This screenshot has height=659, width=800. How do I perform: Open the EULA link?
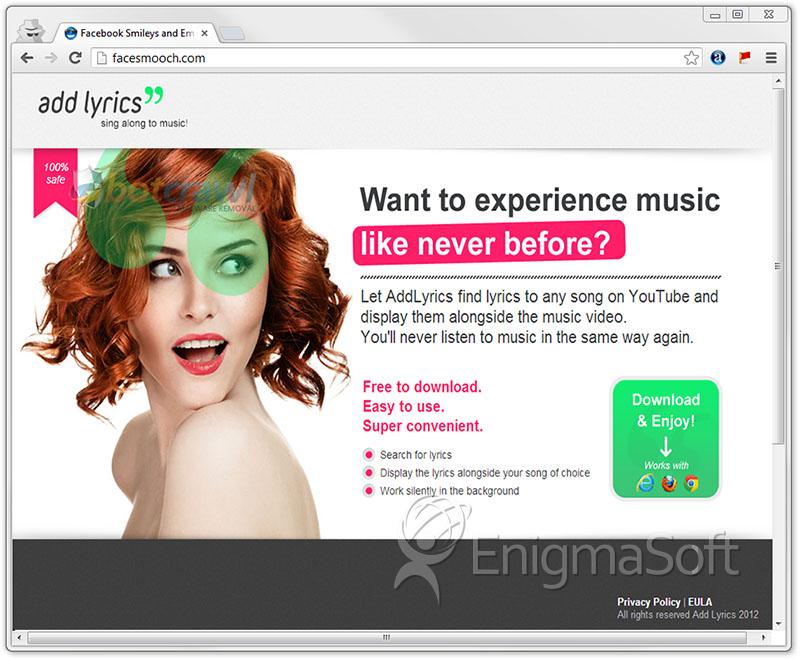[700, 602]
